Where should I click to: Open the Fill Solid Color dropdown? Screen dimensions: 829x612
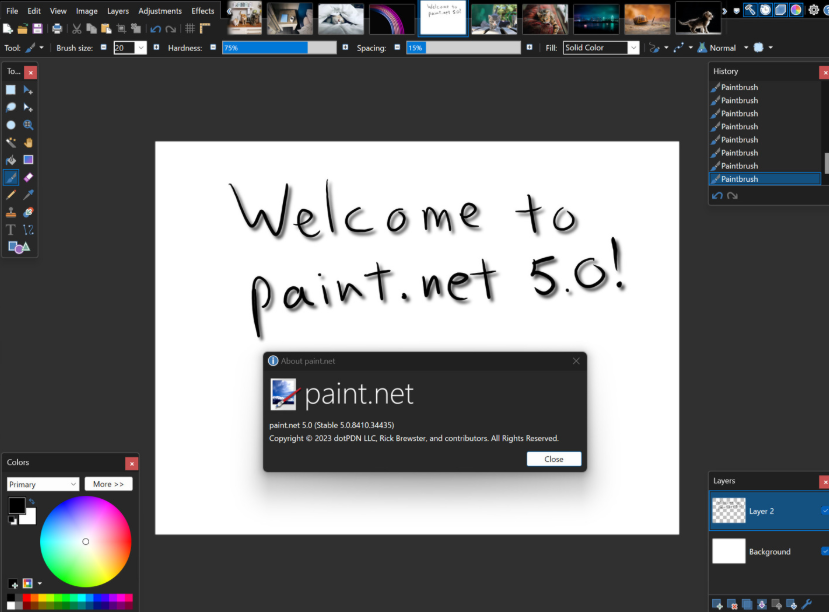(601, 48)
